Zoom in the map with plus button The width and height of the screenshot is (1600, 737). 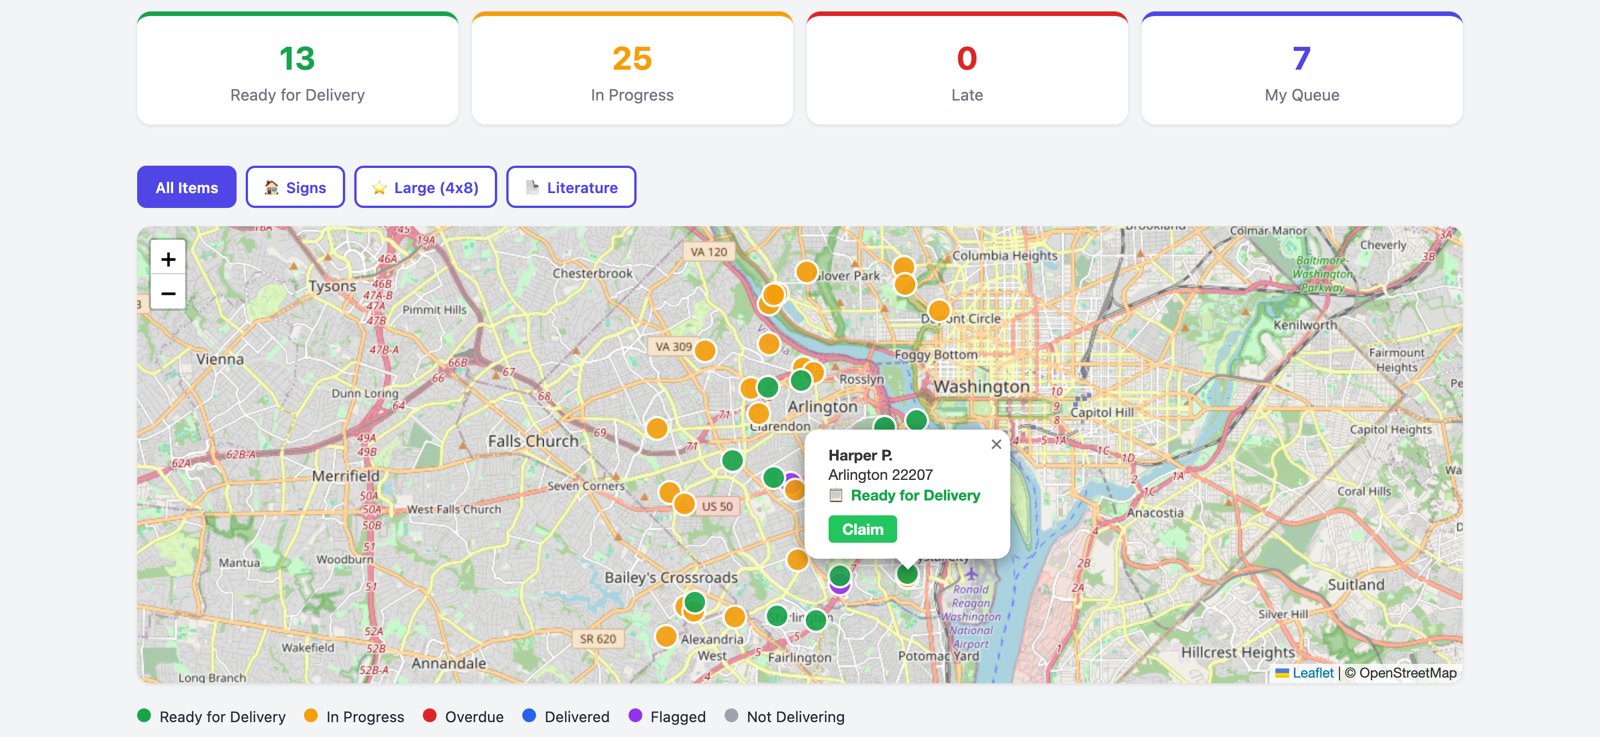click(168, 259)
